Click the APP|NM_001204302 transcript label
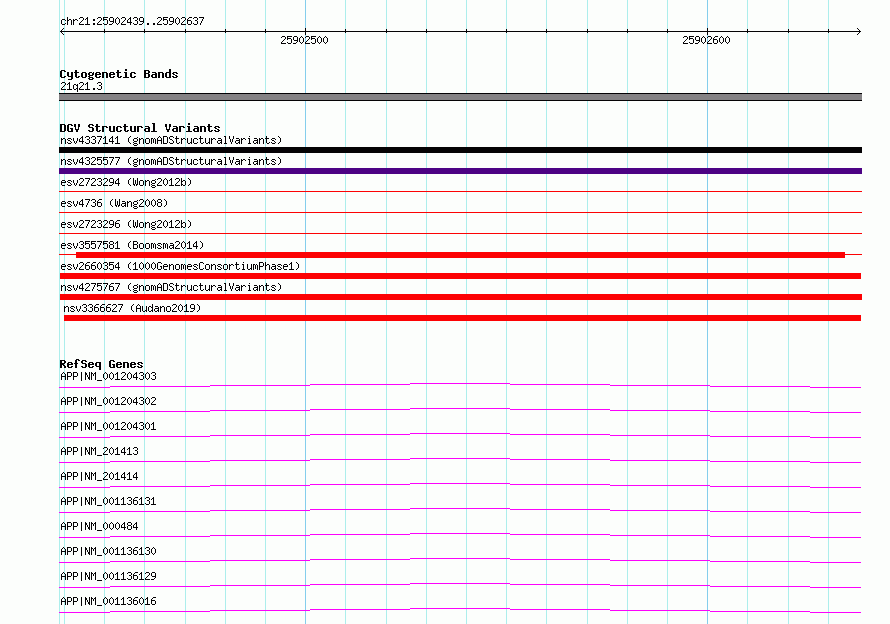Screen dimensions: 890x624 pos(108,401)
